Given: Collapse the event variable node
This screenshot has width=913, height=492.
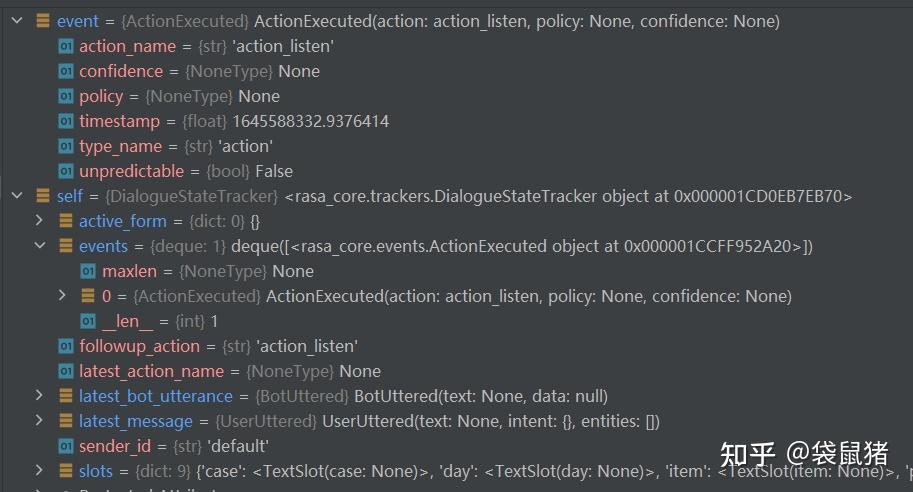Looking at the screenshot, I should [x=16, y=21].
